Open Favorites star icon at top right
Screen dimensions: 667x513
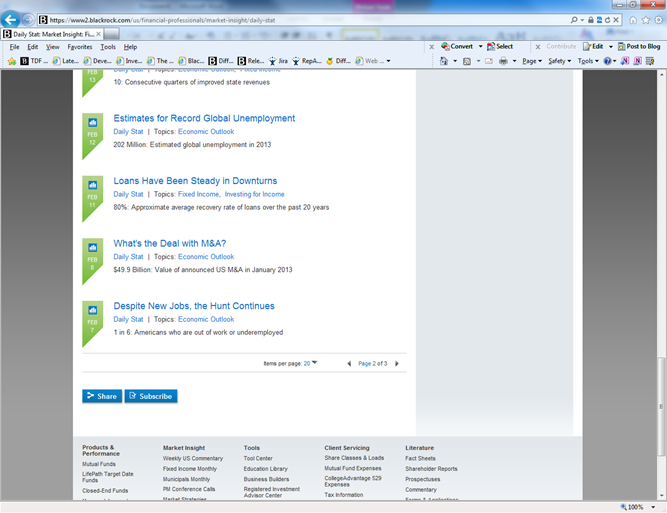coord(646,20)
